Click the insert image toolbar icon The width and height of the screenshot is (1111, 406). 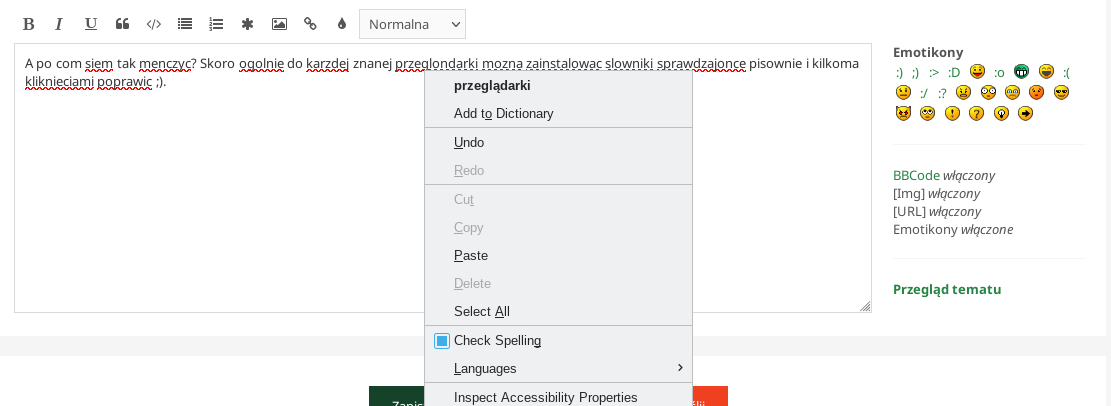279,24
